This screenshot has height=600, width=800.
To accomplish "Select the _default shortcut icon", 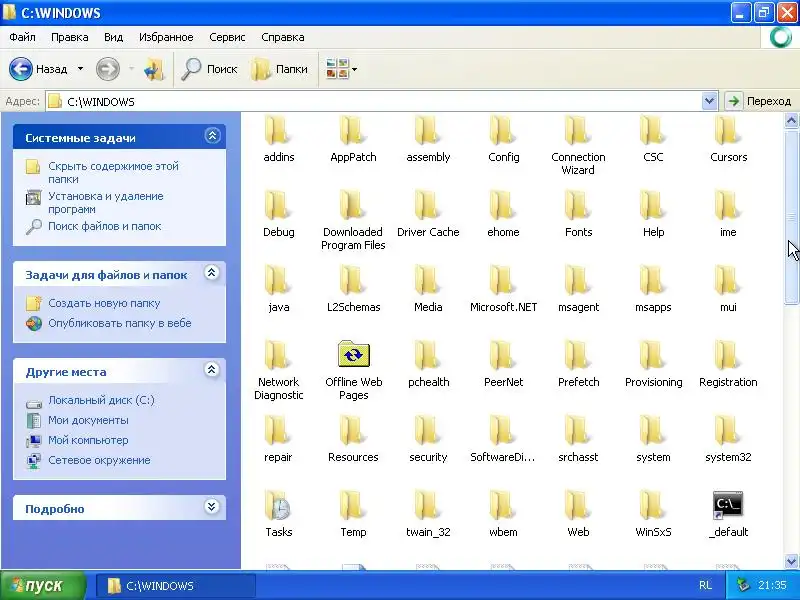I will click(728, 505).
